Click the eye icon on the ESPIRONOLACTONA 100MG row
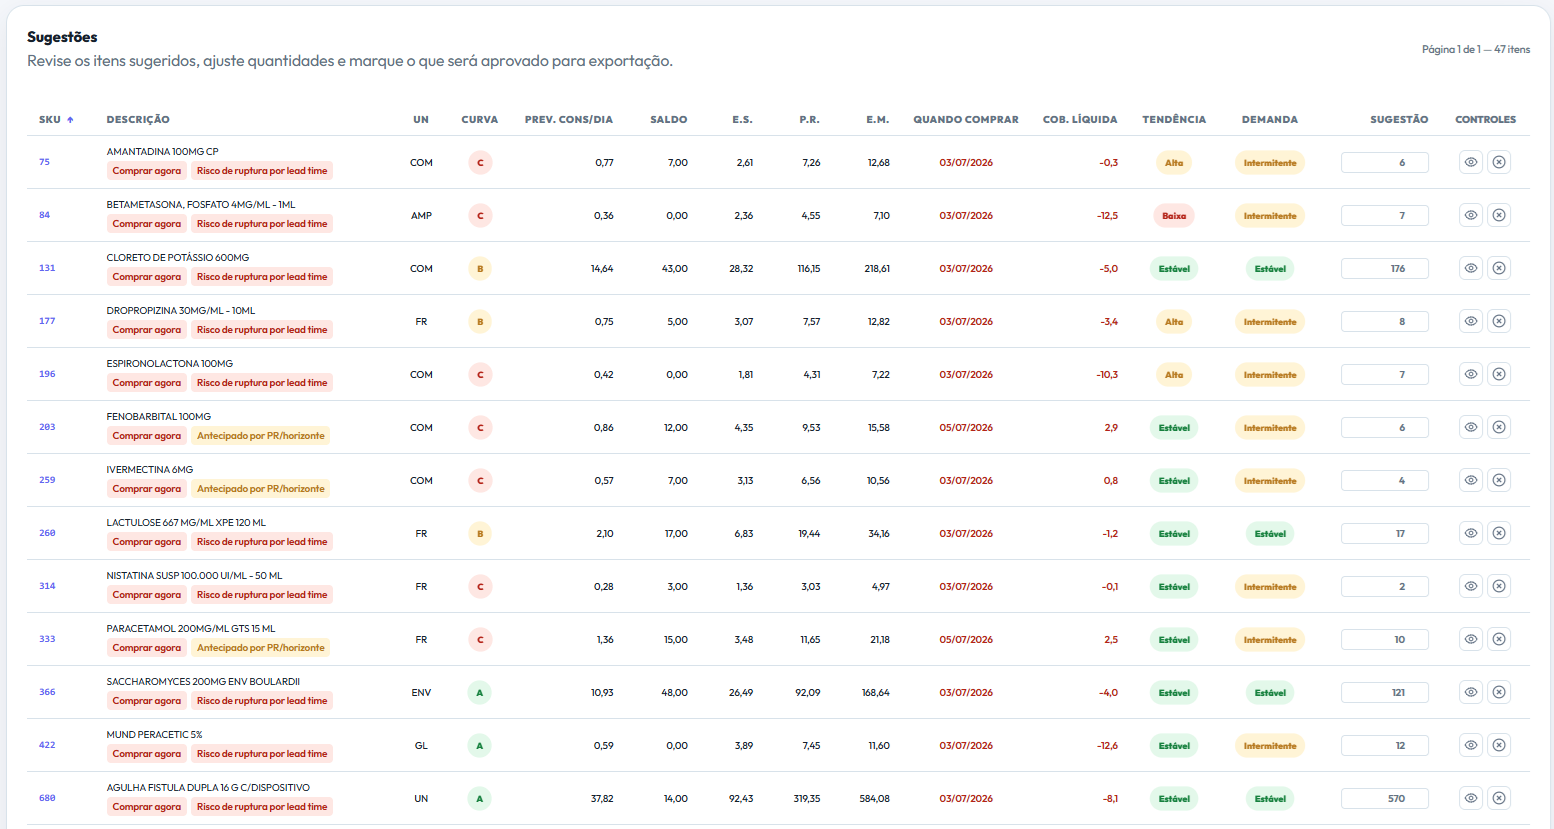The height and width of the screenshot is (829, 1554). (1470, 374)
